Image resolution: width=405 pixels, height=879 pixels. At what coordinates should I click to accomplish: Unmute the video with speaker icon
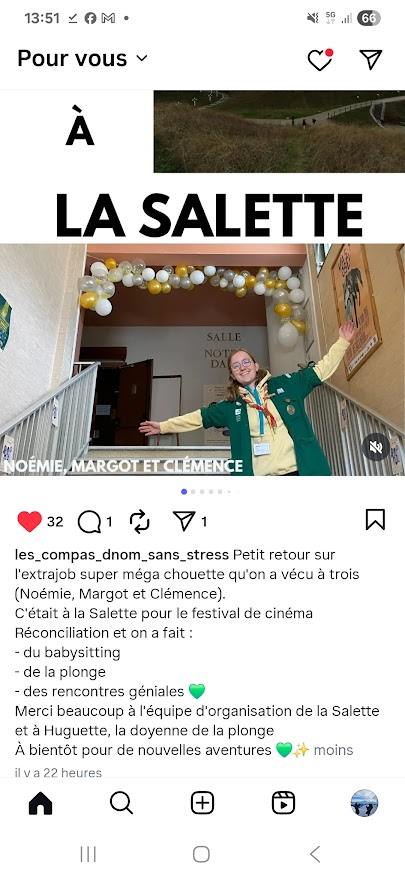point(376,447)
